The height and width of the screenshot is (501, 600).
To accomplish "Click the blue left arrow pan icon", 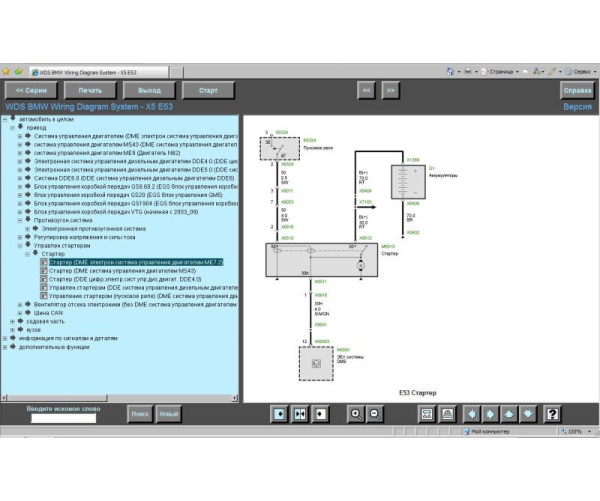I will click(473, 413).
